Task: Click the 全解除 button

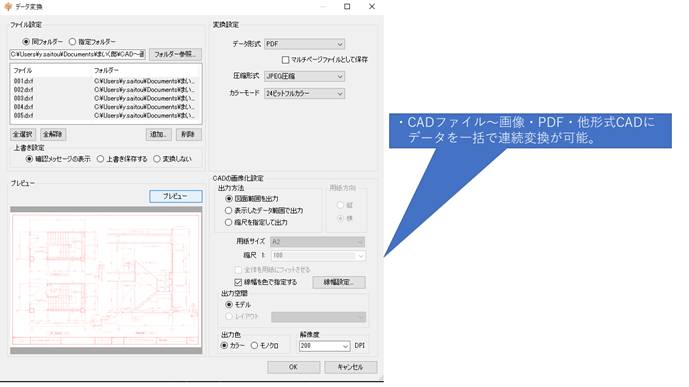Action: point(53,134)
